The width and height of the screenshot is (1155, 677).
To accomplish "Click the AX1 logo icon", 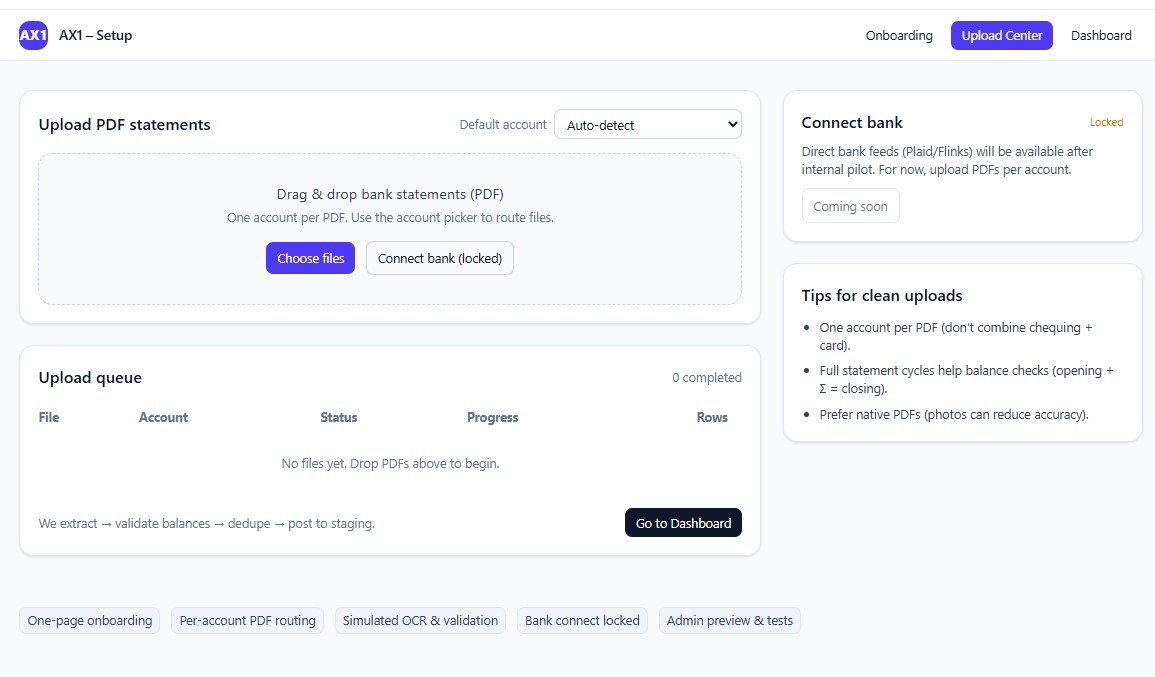I will tap(33, 36).
